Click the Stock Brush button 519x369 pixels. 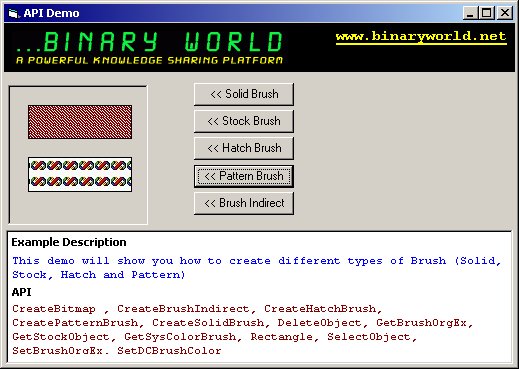244,121
